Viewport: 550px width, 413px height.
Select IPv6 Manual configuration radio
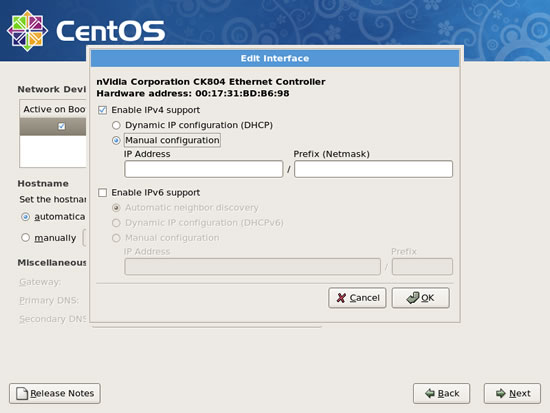point(116,238)
